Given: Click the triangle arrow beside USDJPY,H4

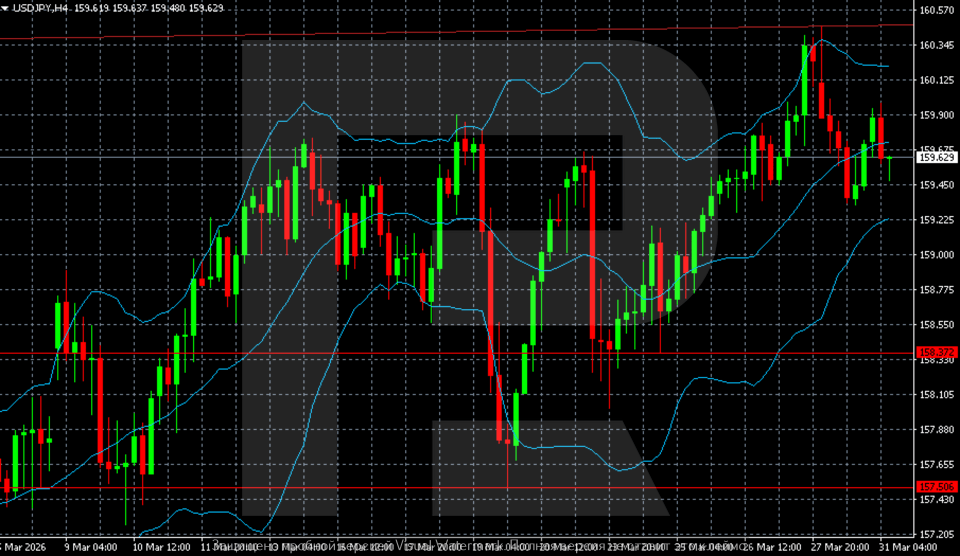Looking at the screenshot, I should point(5,8).
